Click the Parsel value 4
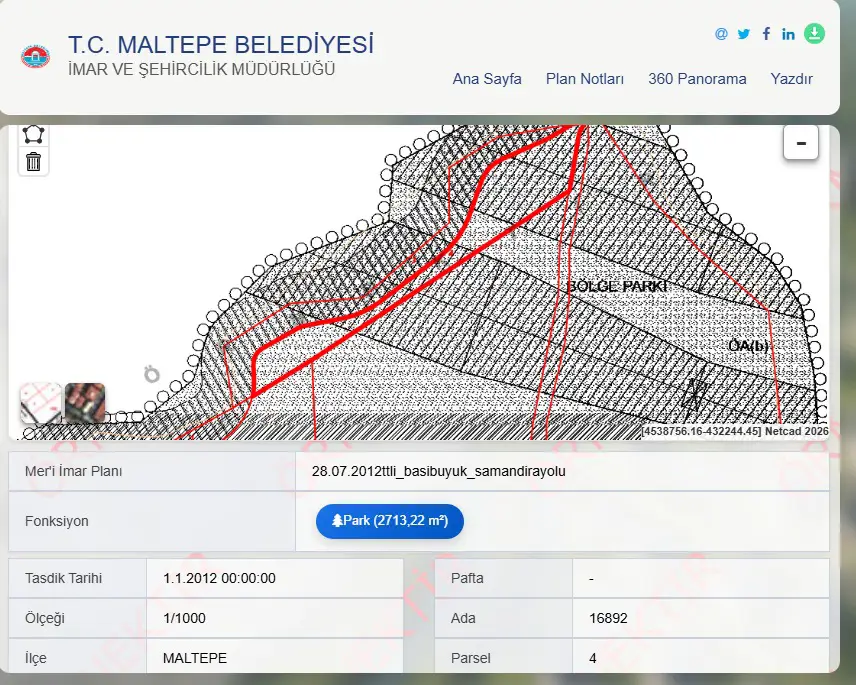Screen dimensions: 856x685 [x=593, y=658]
